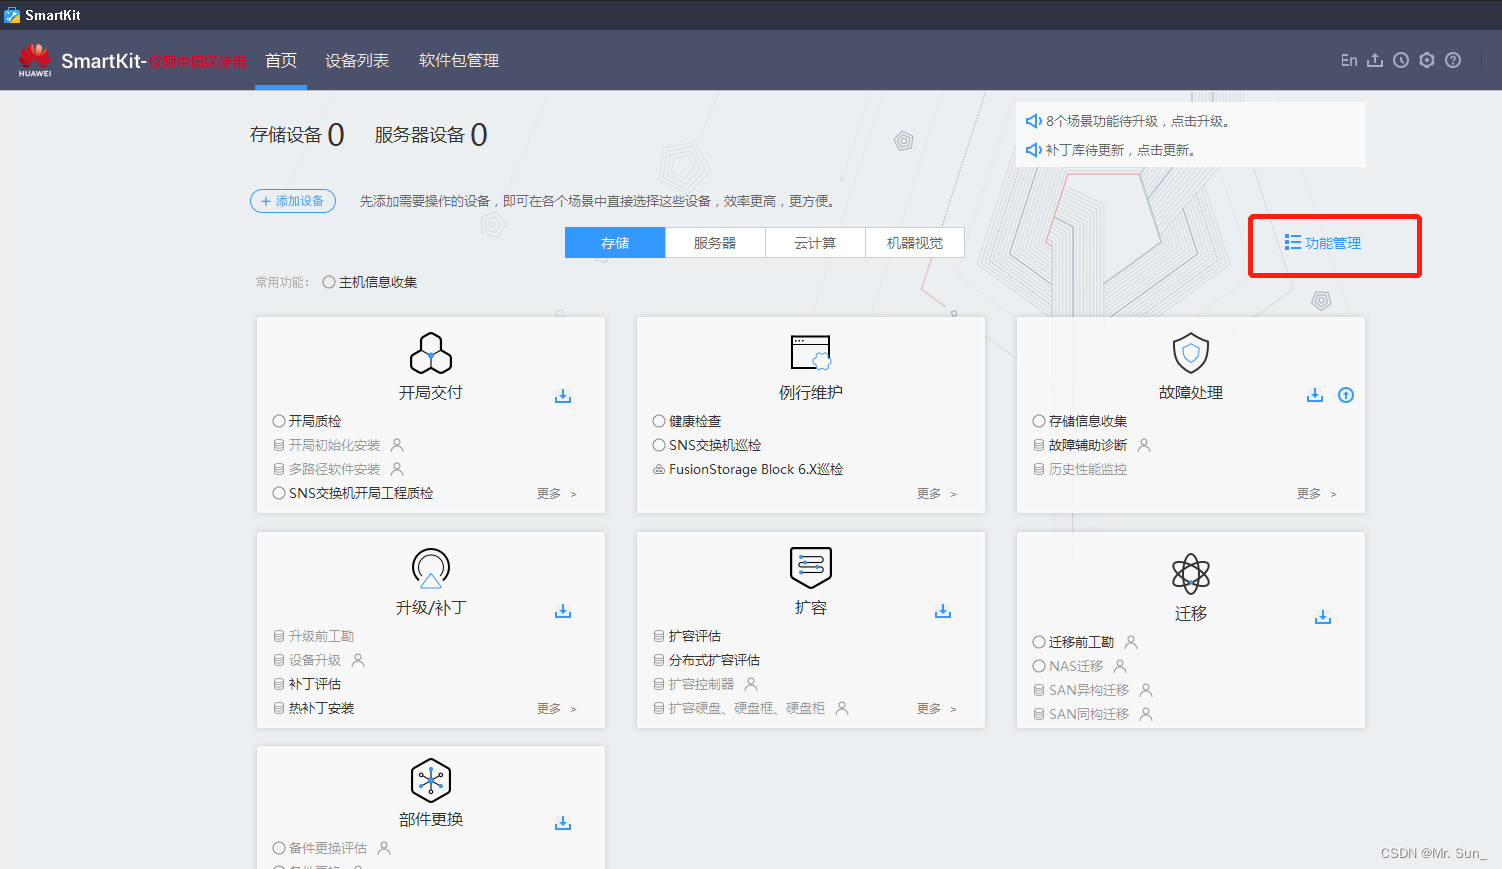This screenshot has height=869, width=1502.
Task: Switch language using the En control
Action: pos(1349,60)
